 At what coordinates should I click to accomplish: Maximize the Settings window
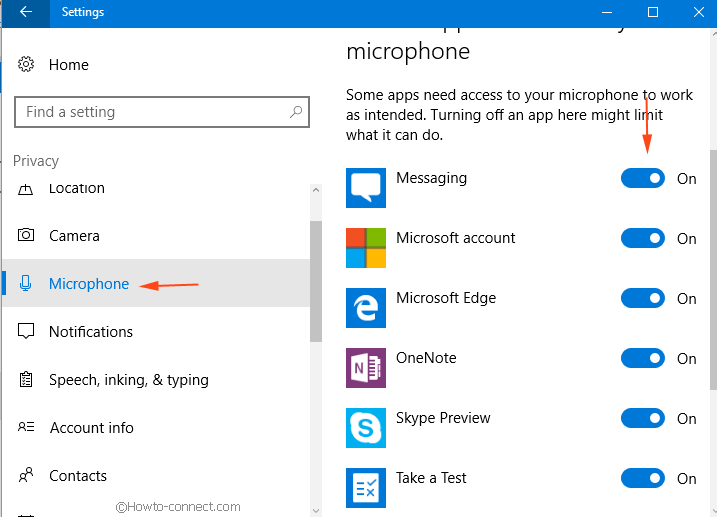(x=653, y=12)
